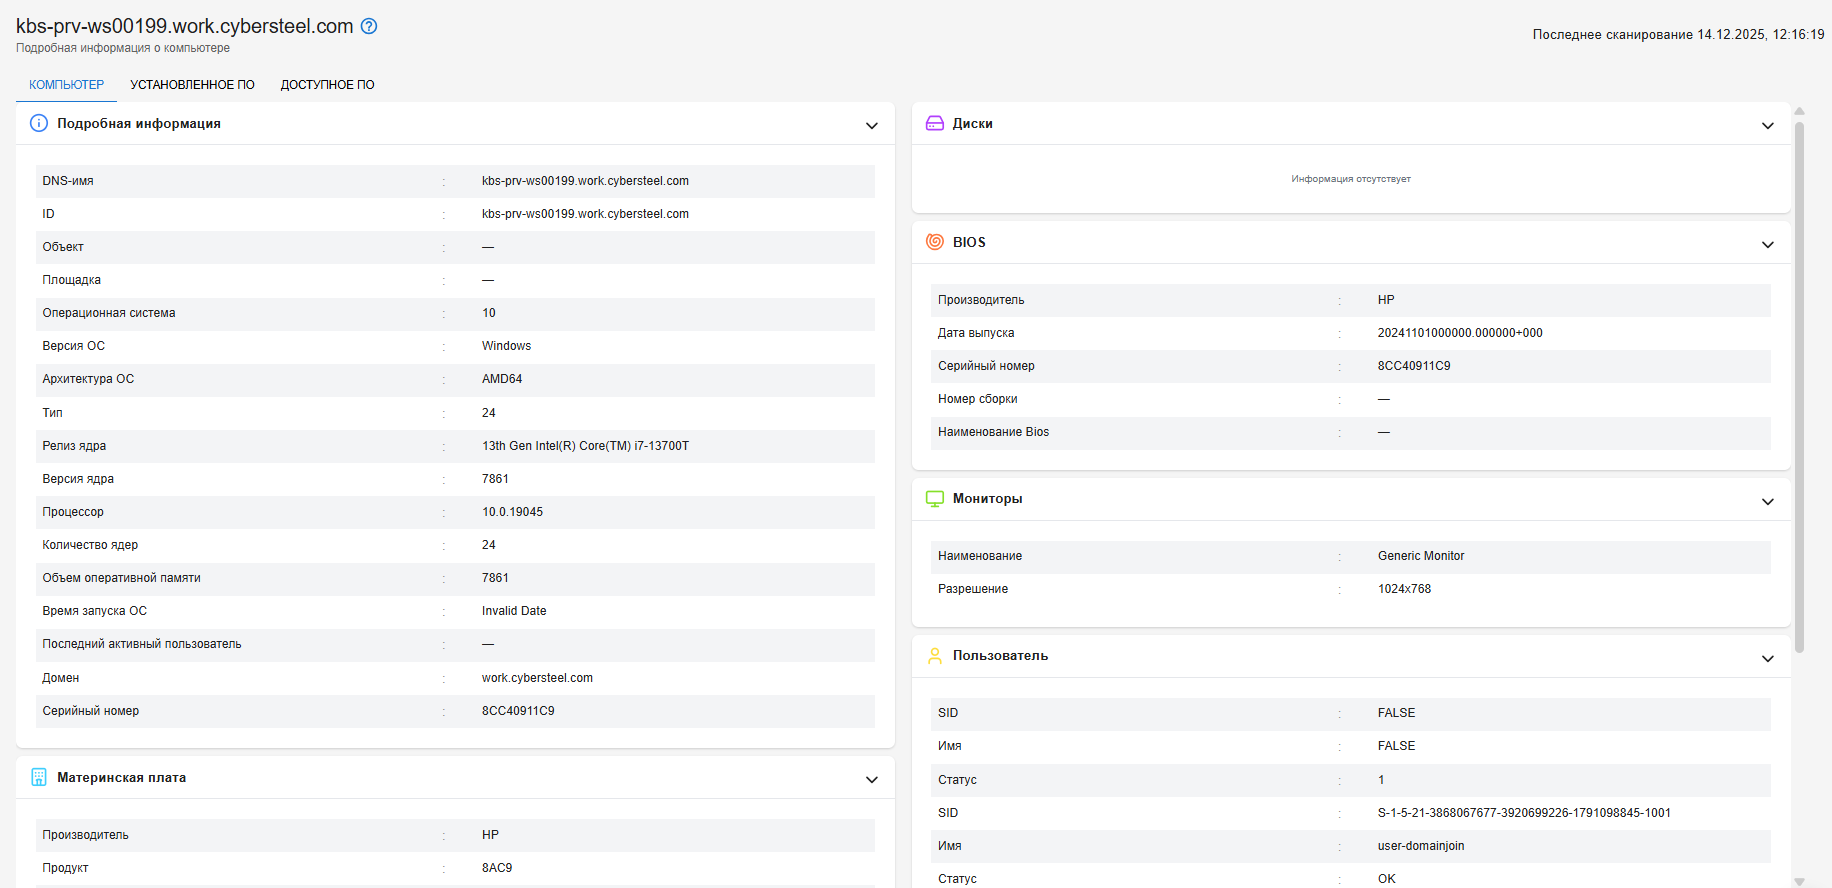Click the Информация отсутствует message in Диски
The height and width of the screenshot is (888, 1832).
pos(1351,179)
